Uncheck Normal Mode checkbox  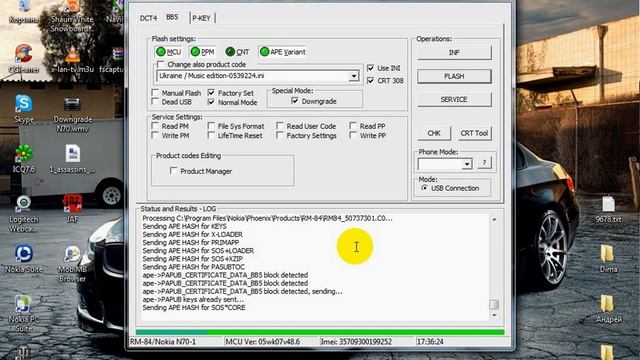point(211,102)
